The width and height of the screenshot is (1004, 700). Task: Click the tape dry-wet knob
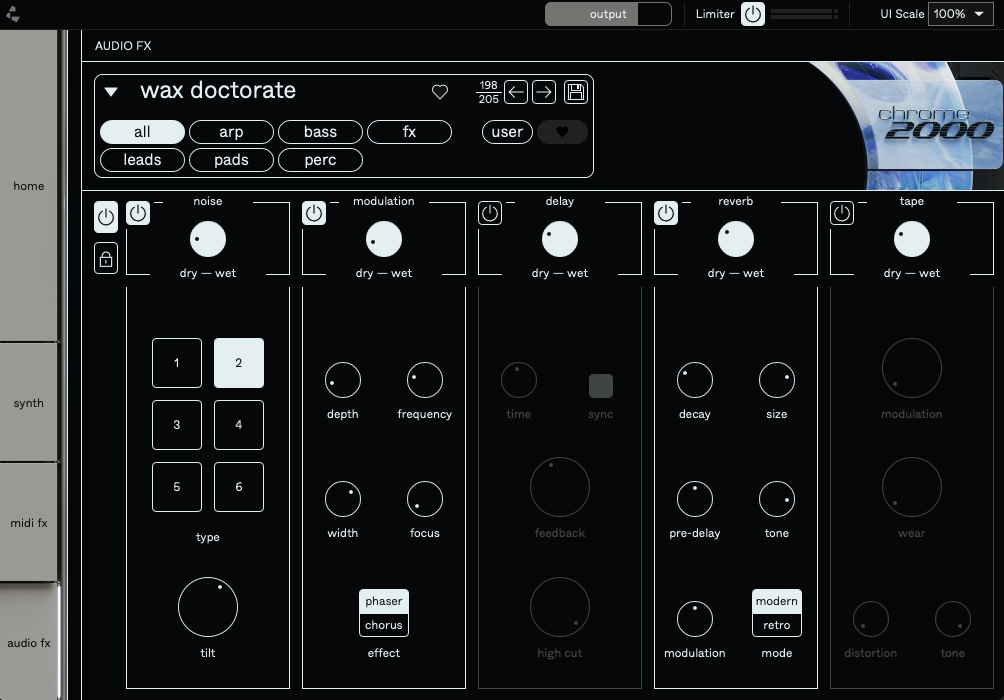pyautogui.click(x=912, y=240)
